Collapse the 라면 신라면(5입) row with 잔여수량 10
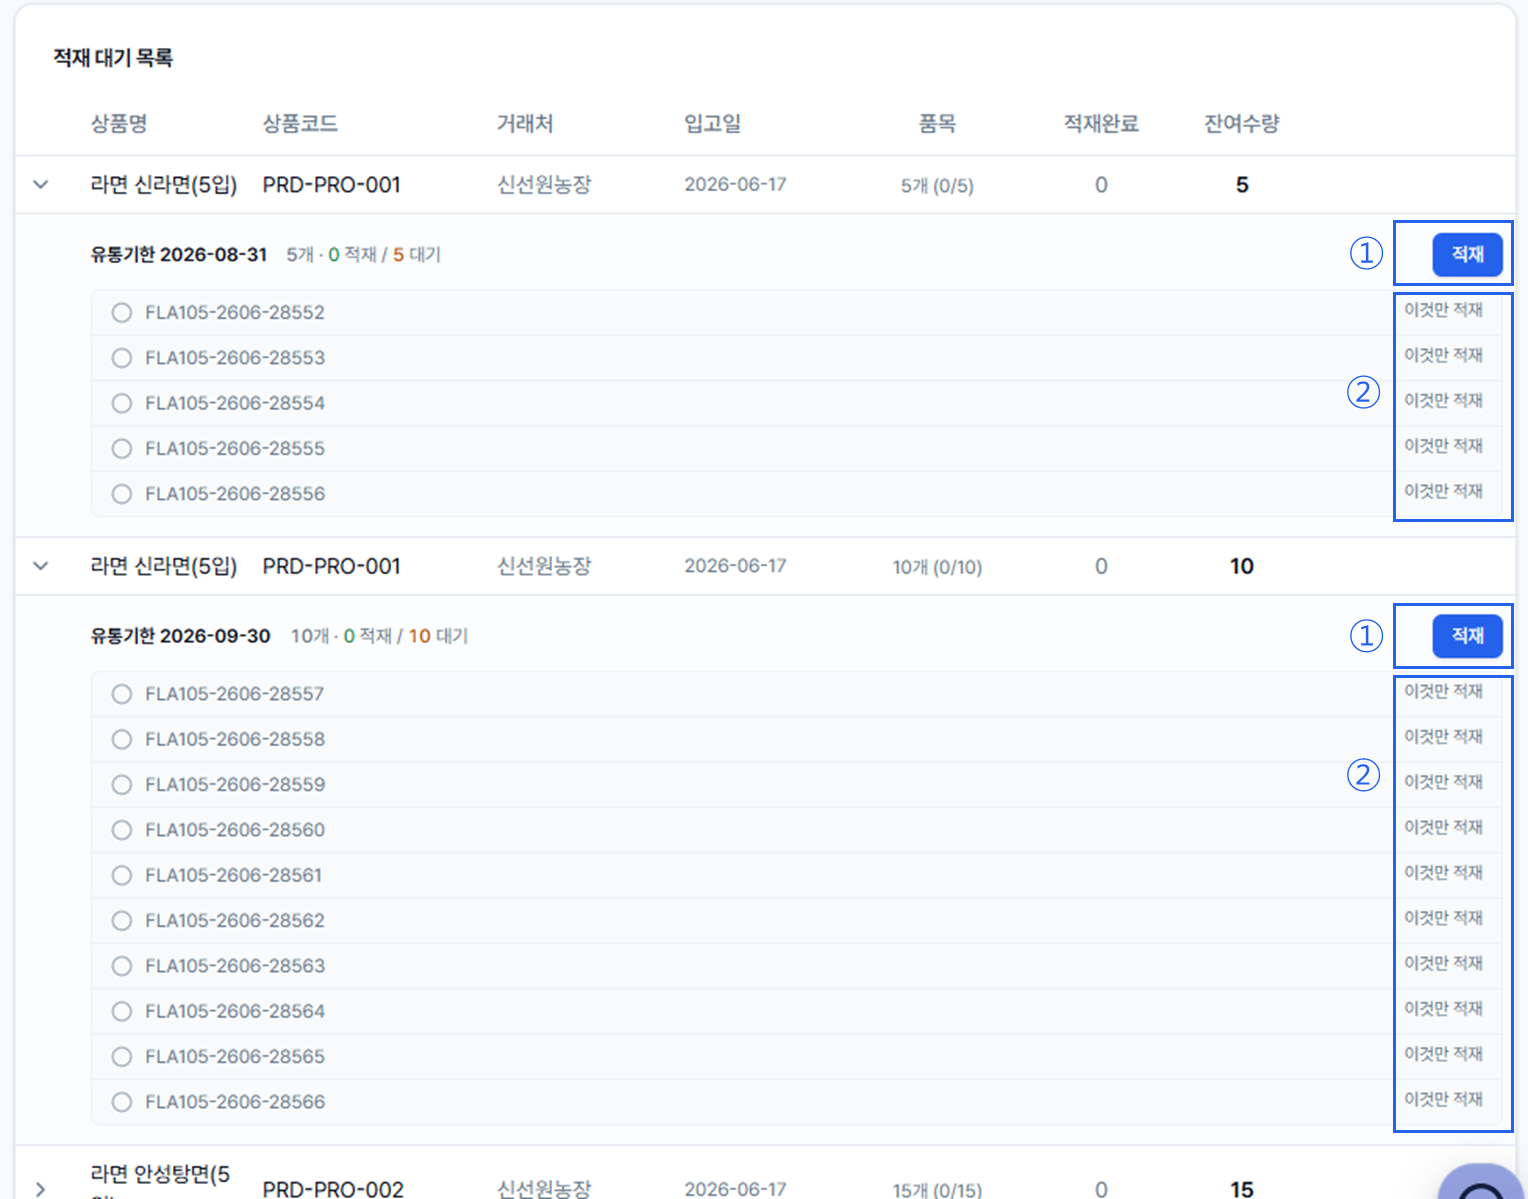Viewport: 1528px width, 1199px height. [41, 566]
